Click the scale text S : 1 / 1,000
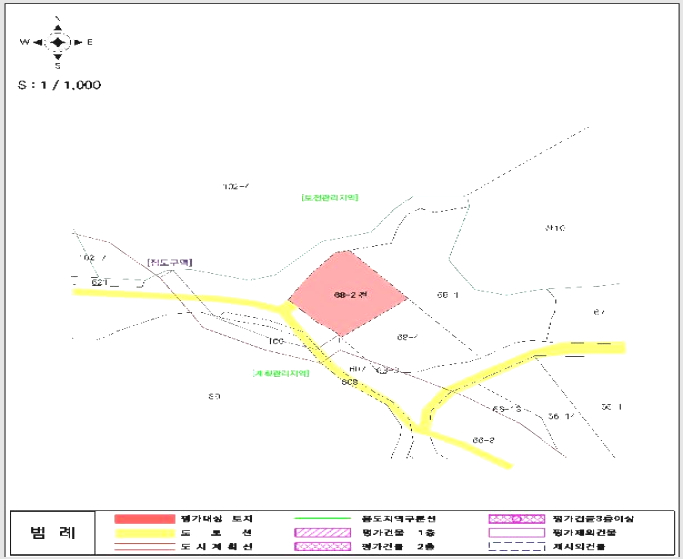The image size is (683, 559). click(x=59, y=85)
